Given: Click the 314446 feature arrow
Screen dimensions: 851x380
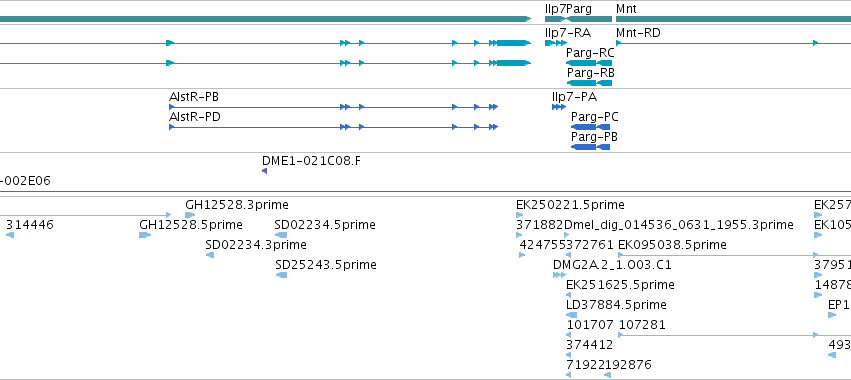Looking at the screenshot, I should tap(10, 235).
